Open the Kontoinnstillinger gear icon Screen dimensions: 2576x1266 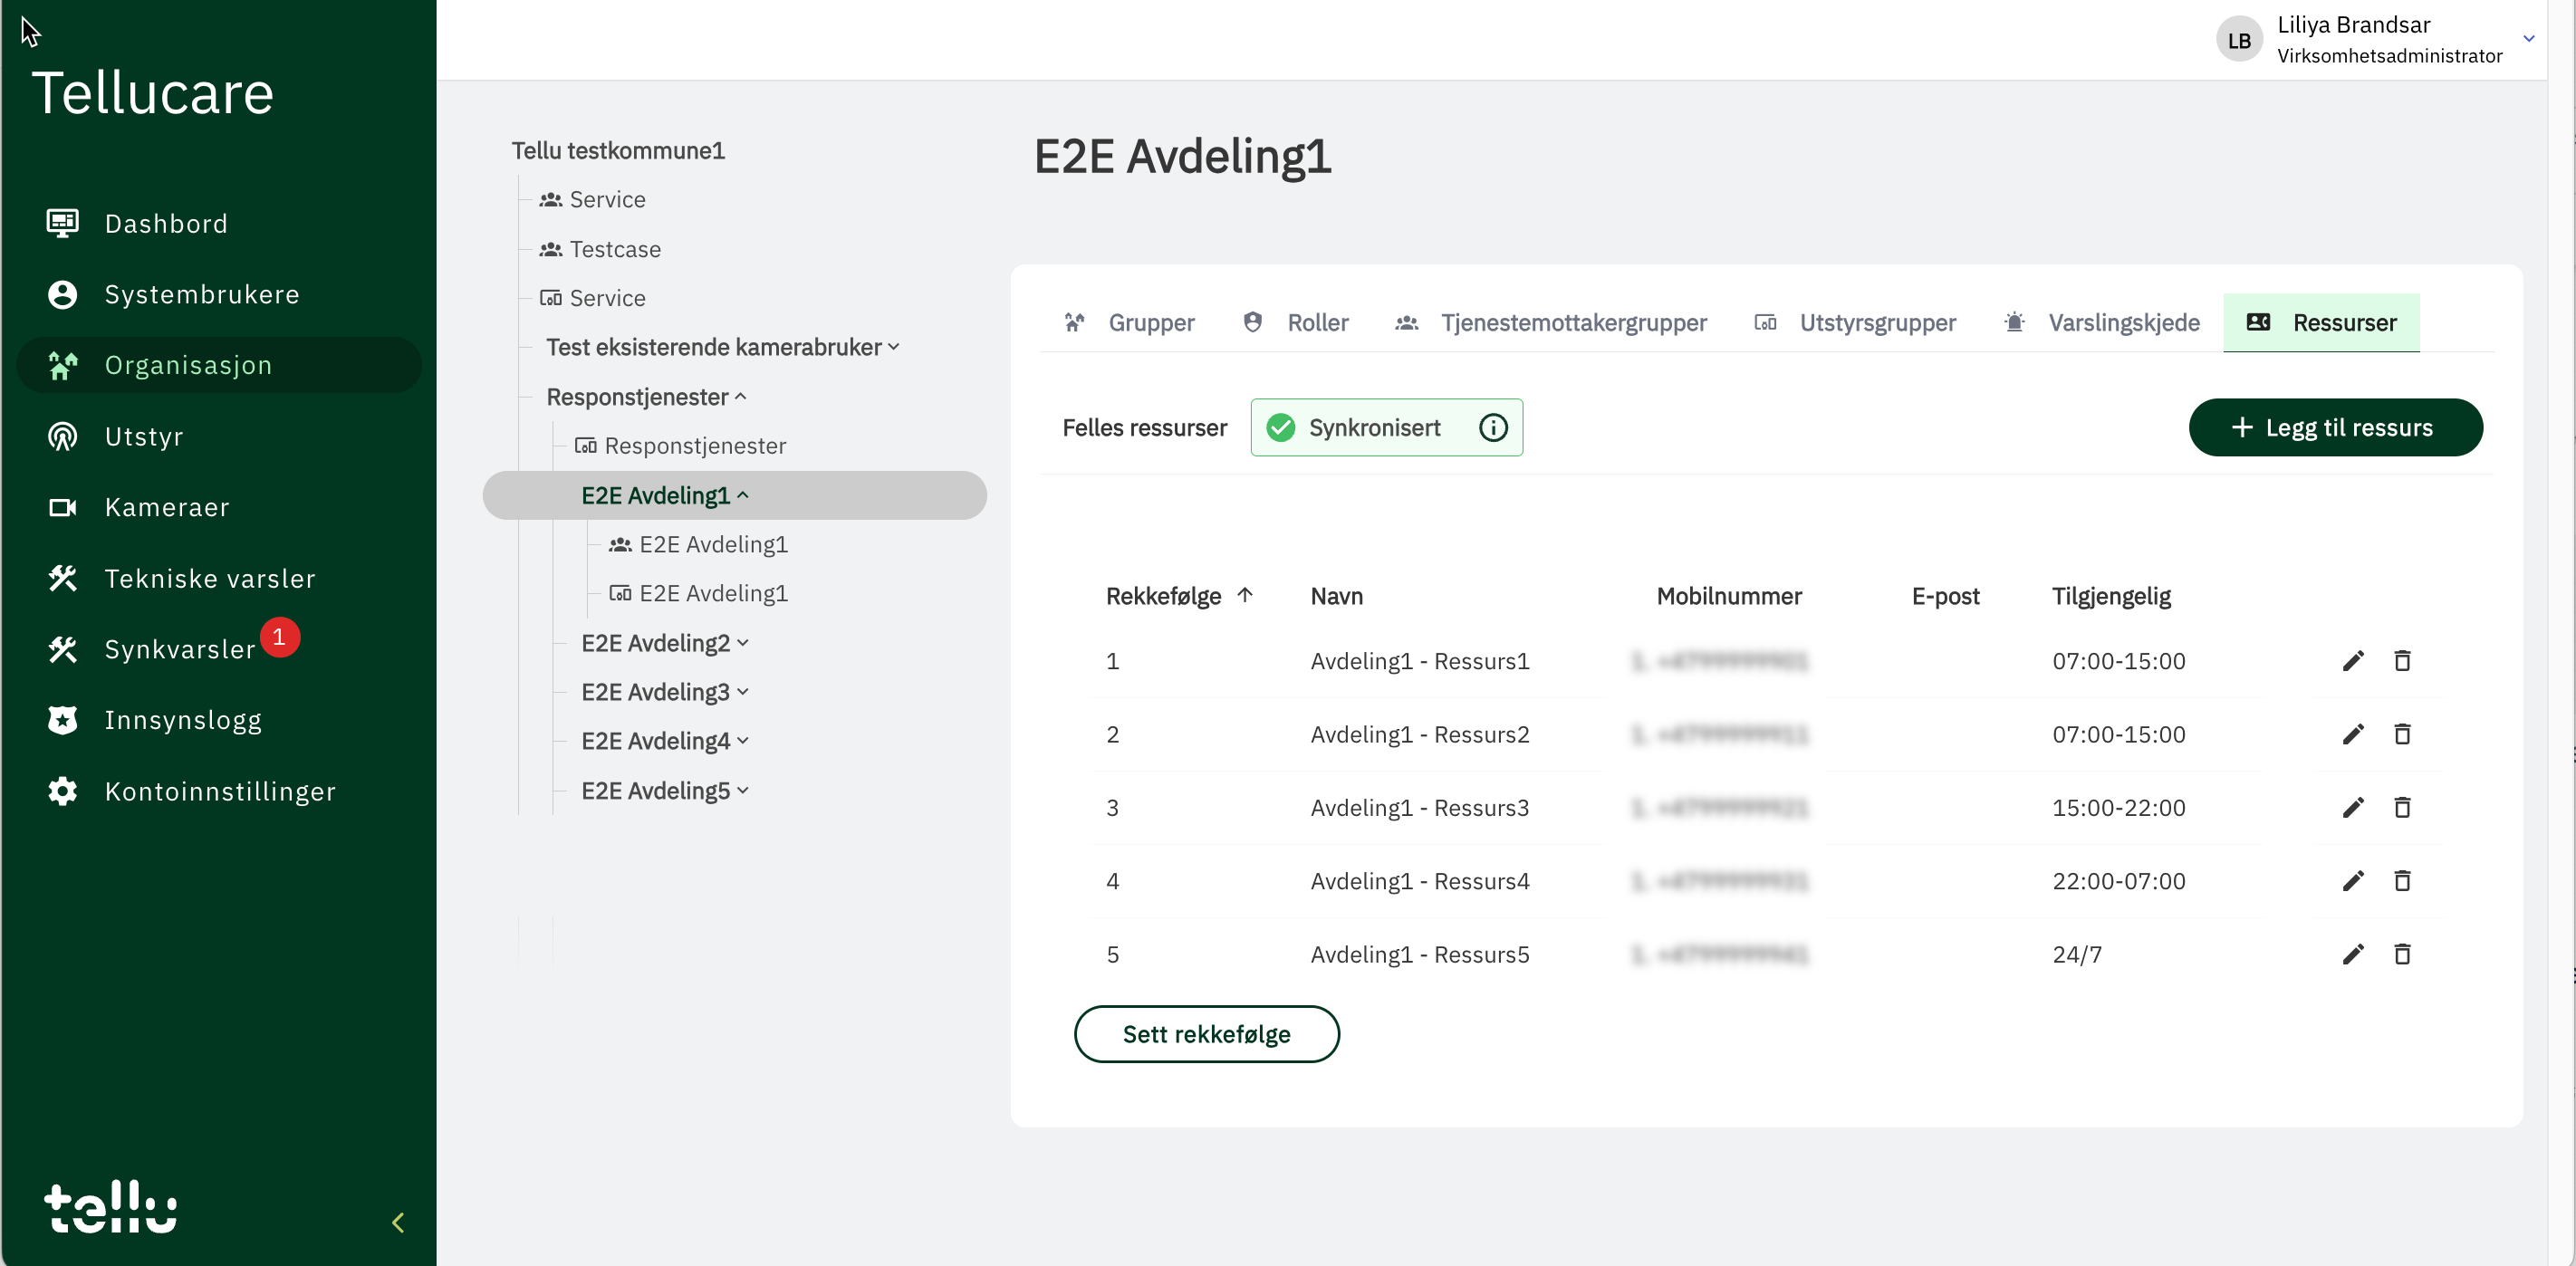tap(62, 791)
